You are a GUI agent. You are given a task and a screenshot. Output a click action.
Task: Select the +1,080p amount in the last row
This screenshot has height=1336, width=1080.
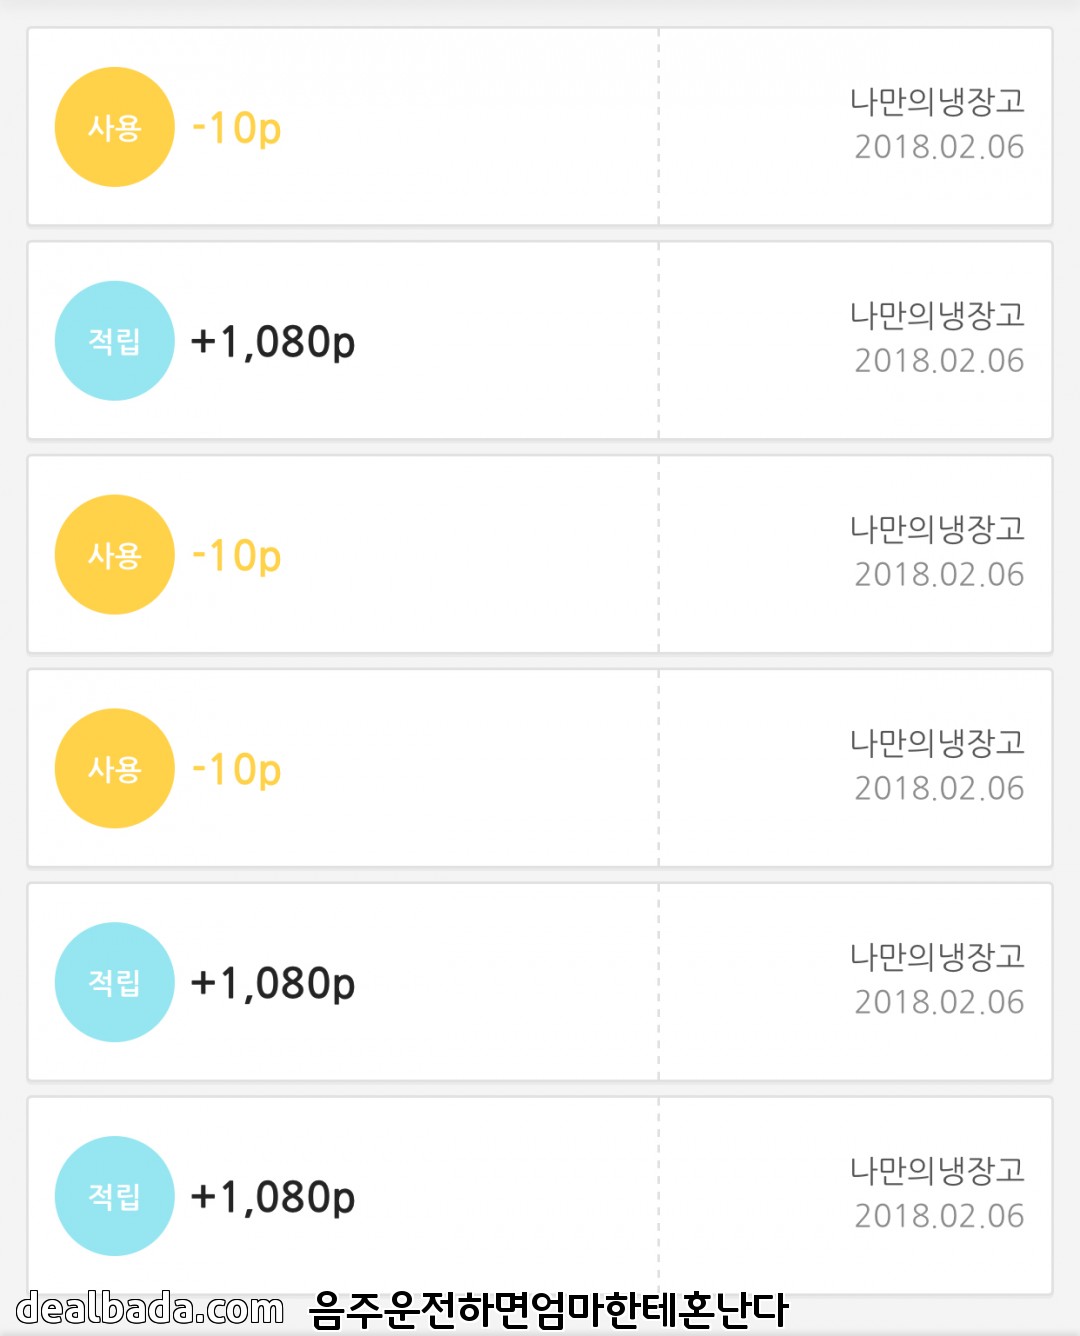[273, 1197]
